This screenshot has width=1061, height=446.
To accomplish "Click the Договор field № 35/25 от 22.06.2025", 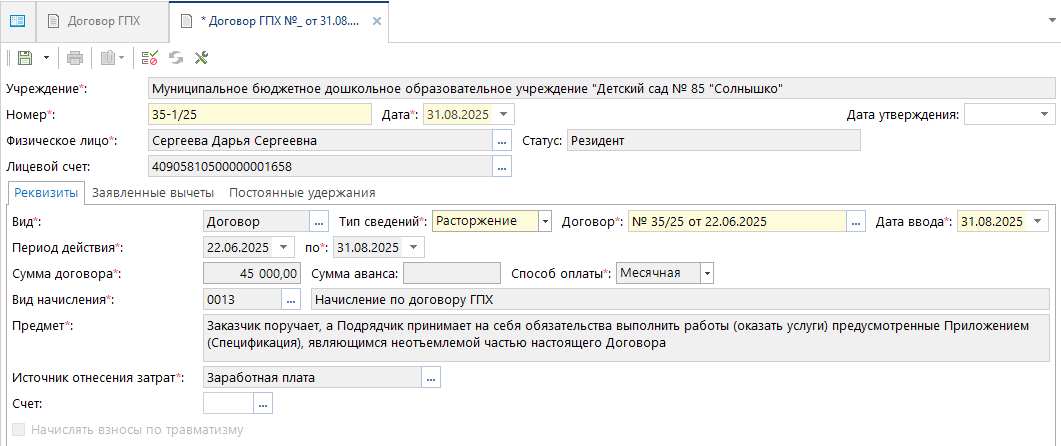I will click(x=738, y=221).
